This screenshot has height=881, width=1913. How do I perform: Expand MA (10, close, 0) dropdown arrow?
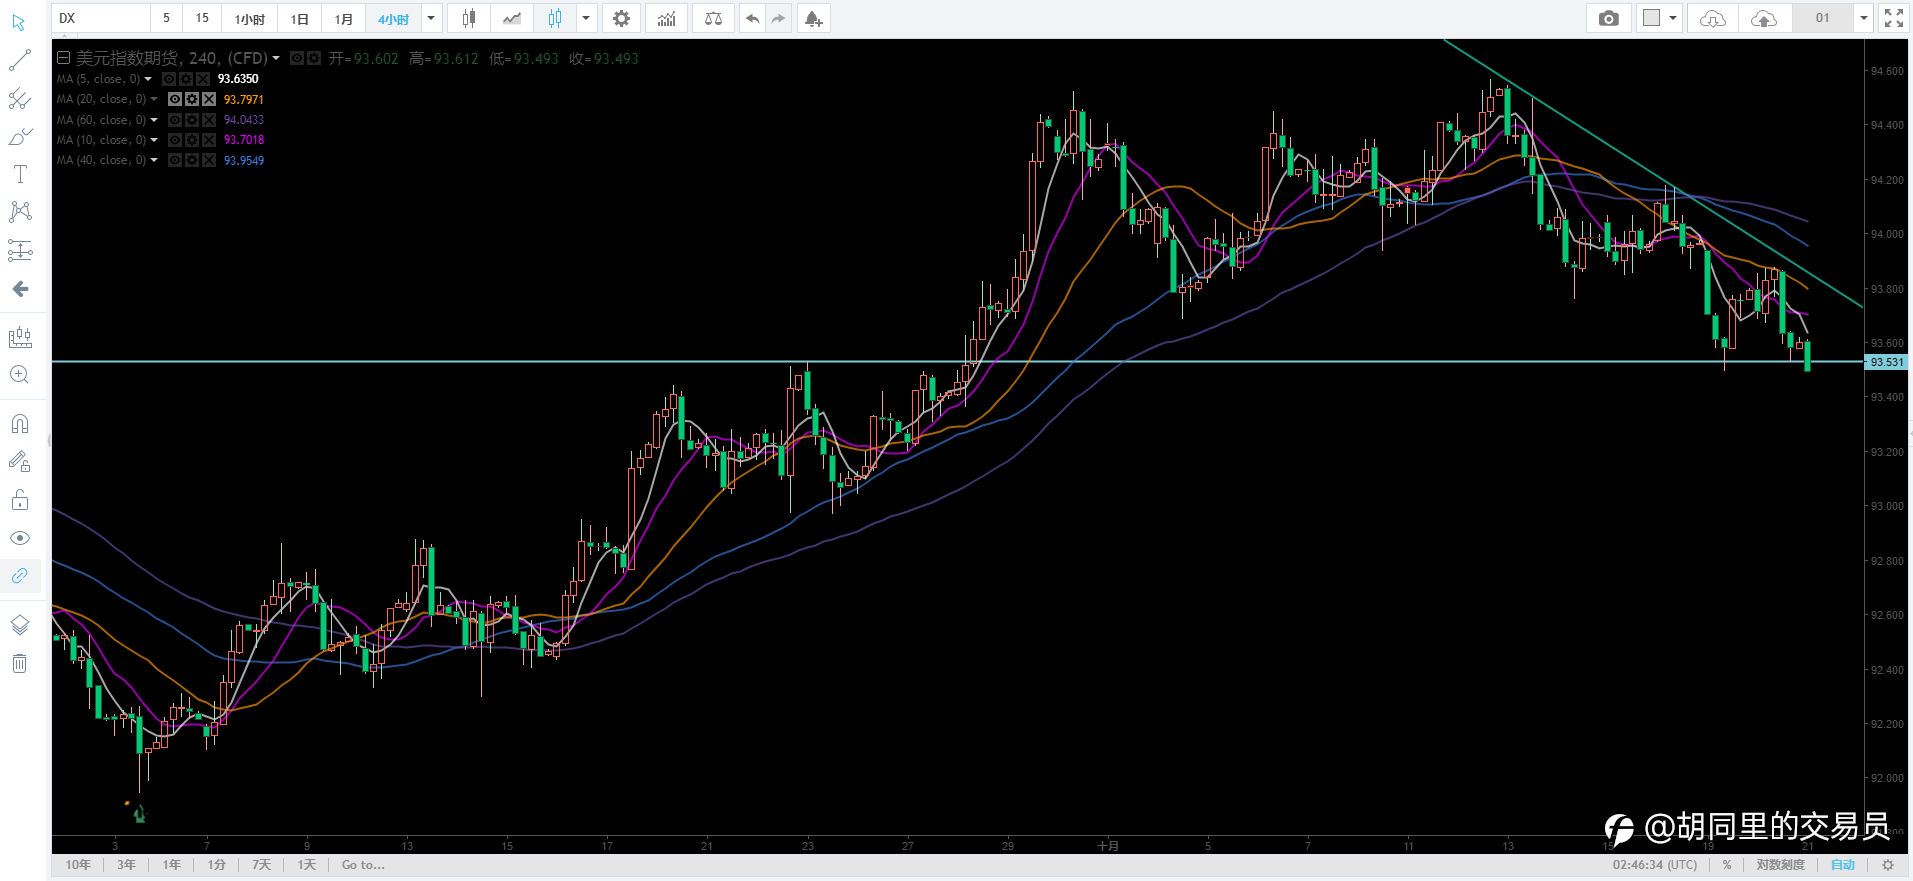point(154,140)
